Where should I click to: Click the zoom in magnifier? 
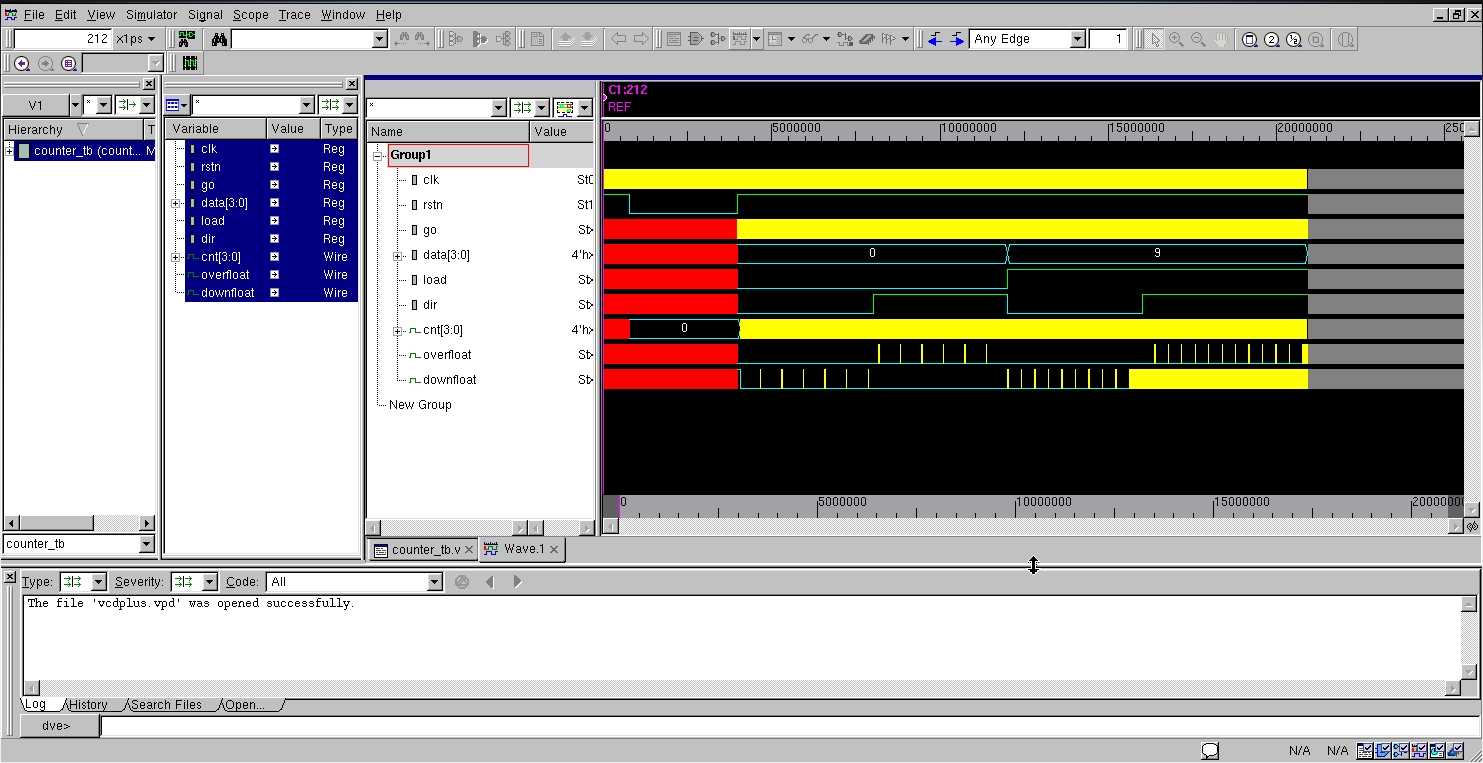(1176, 39)
